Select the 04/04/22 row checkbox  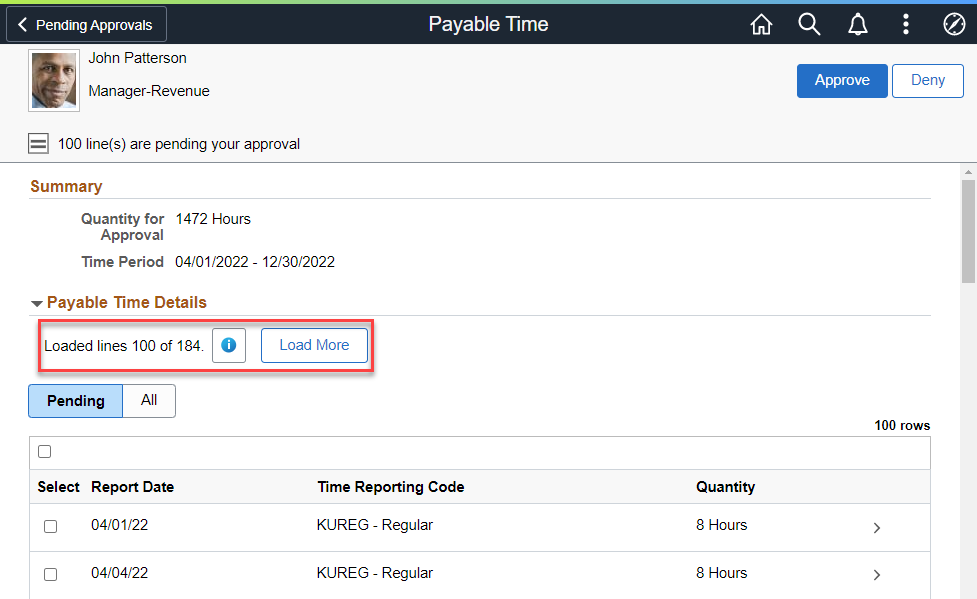[51, 574]
